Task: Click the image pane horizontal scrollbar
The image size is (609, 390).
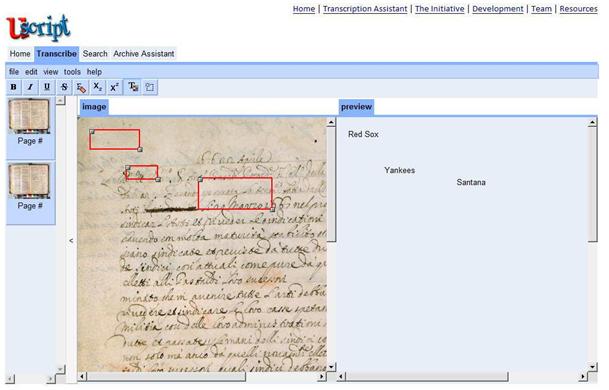Action: click(x=202, y=376)
